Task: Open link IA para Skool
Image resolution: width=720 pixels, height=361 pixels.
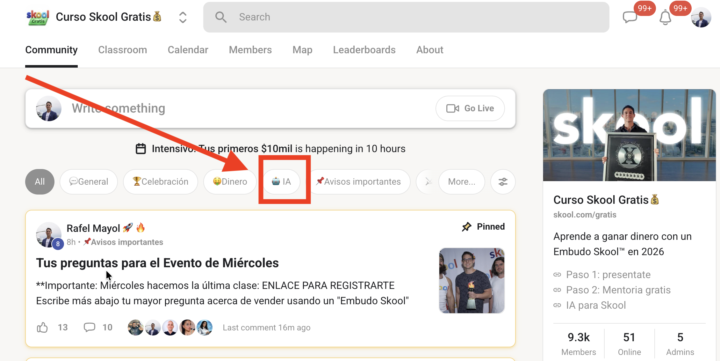Action: (x=596, y=305)
